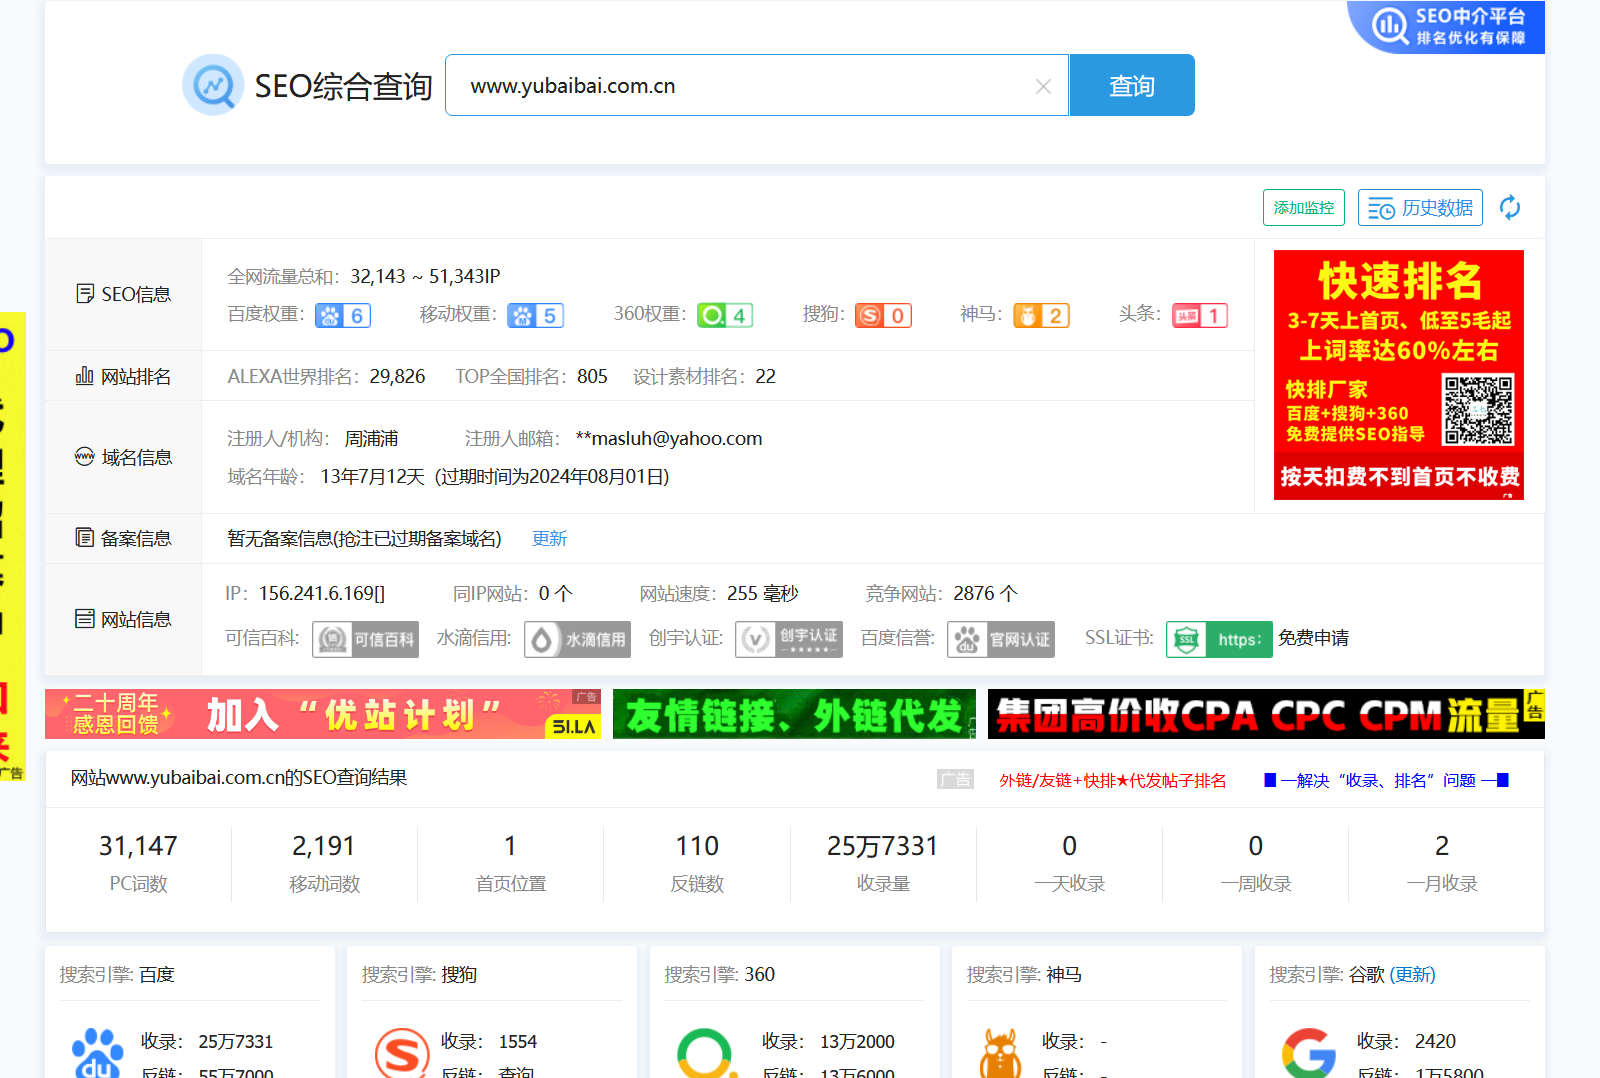The image size is (1600, 1078).
Task: Click the 头条 weight badge showing 1
Action: 1199,316
